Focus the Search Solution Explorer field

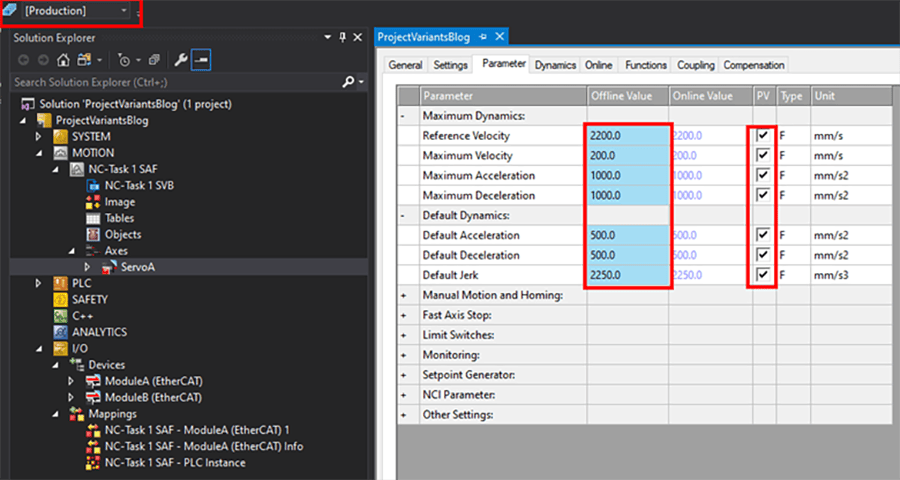pyautogui.click(x=176, y=82)
